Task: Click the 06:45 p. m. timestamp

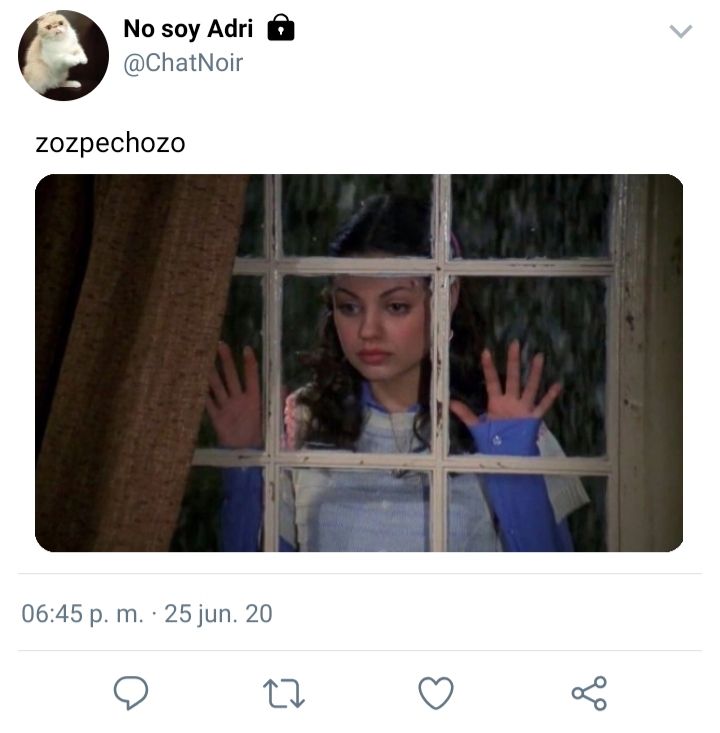Action: pyautogui.click(x=82, y=613)
